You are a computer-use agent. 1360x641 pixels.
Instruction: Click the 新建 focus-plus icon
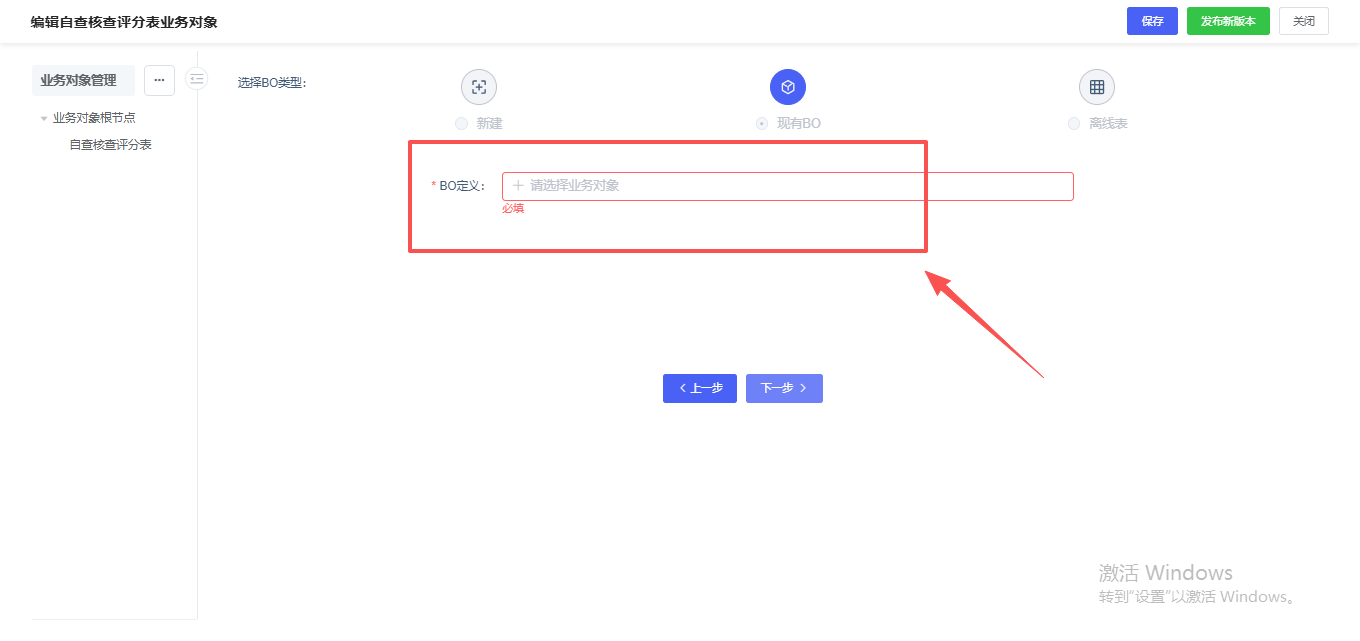pos(479,87)
